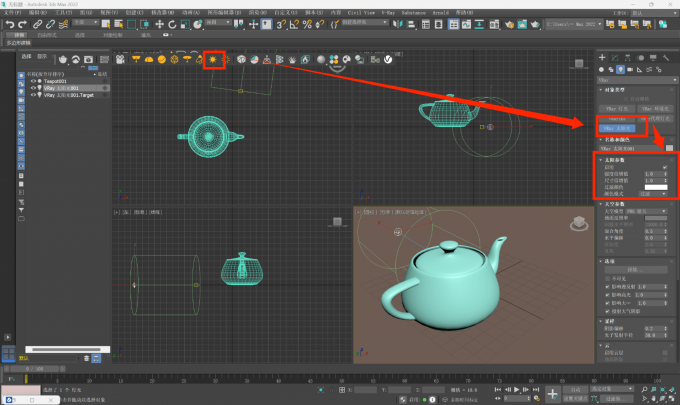Image resolution: width=680 pixels, height=405 pixels.
Task: Toggle the Angle Snap icon
Action: 294,24
